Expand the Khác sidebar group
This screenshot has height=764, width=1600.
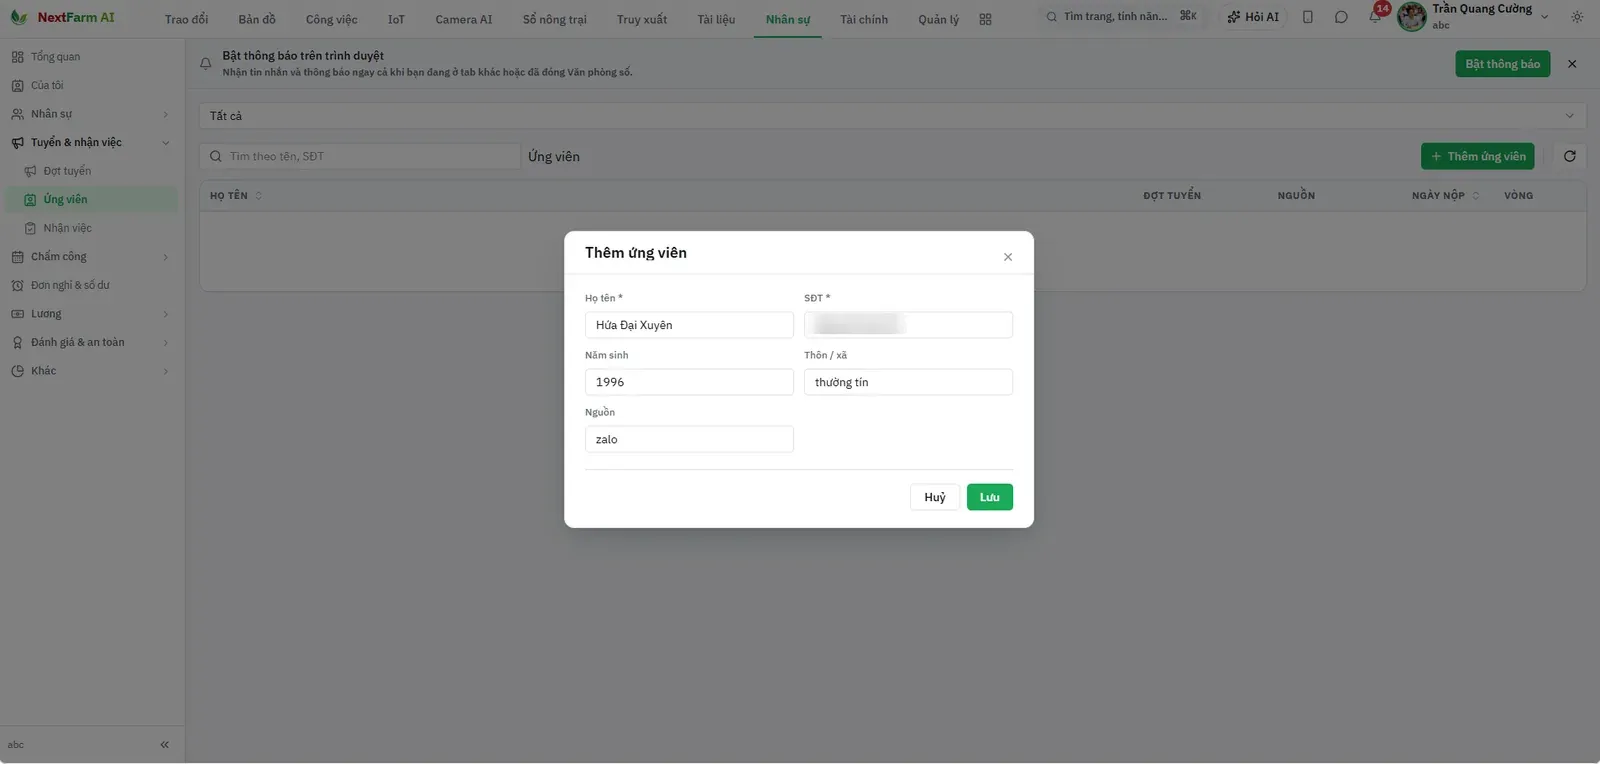[x=90, y=371]
